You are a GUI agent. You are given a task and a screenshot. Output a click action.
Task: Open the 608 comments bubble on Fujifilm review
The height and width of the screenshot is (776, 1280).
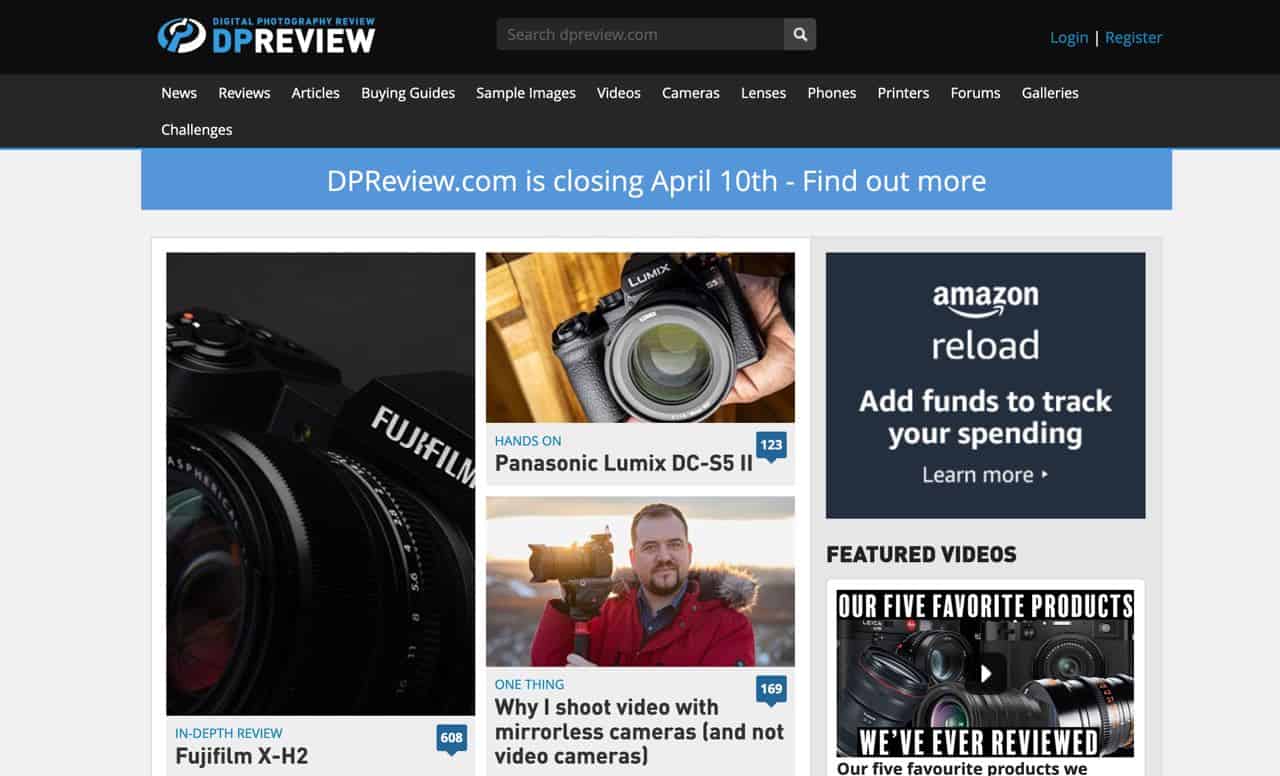(452, 738)
